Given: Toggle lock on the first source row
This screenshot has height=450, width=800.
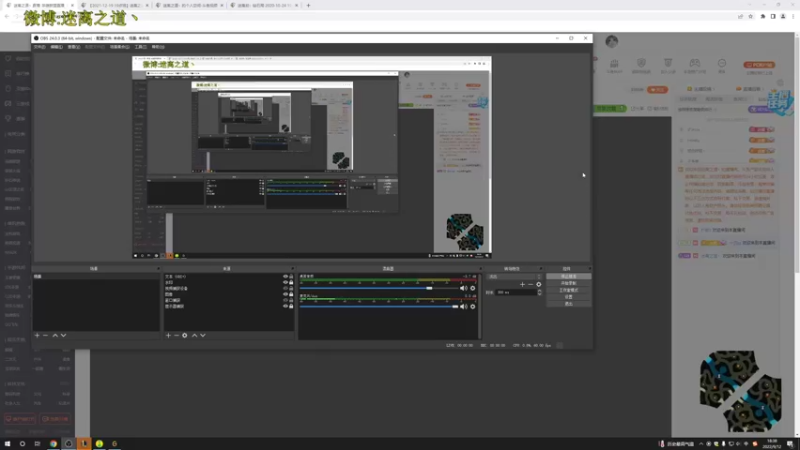Looking at the screenshot, I should [291, 277].
